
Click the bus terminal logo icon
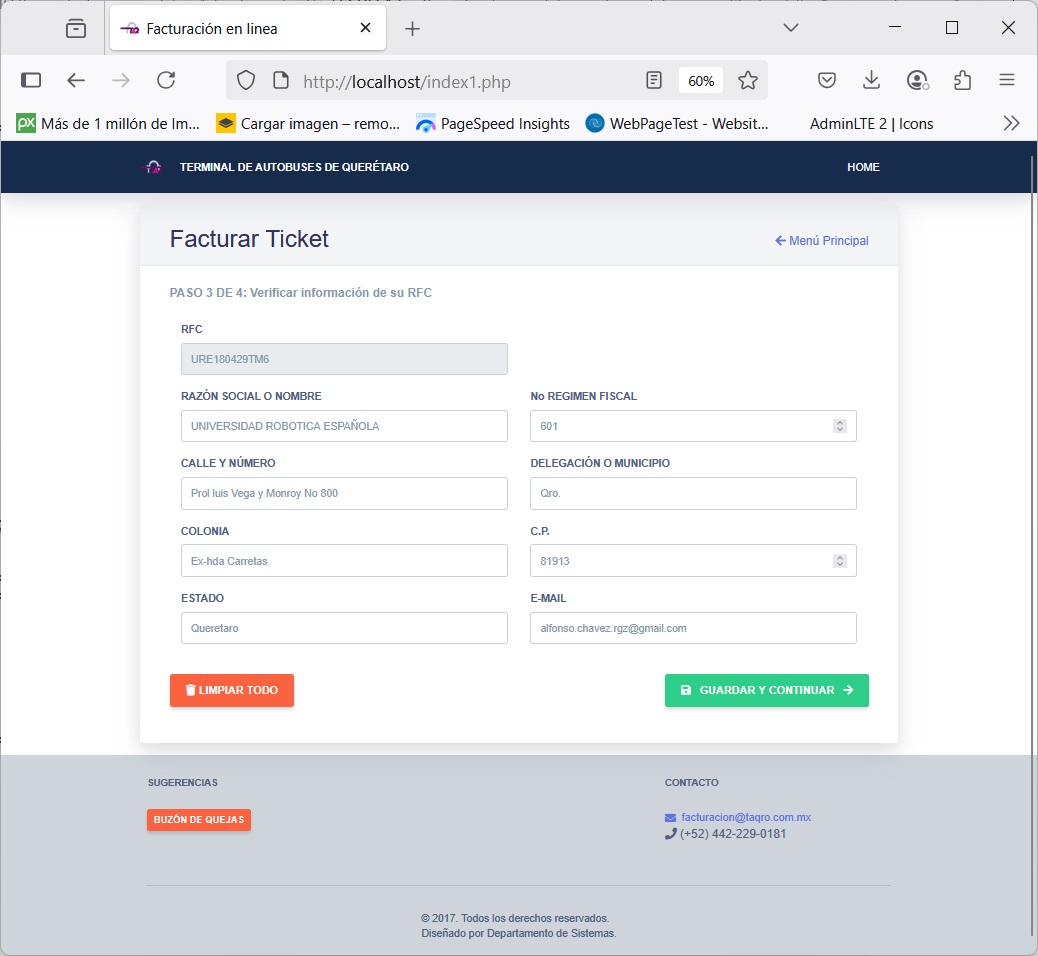click(x=153, y=167)
